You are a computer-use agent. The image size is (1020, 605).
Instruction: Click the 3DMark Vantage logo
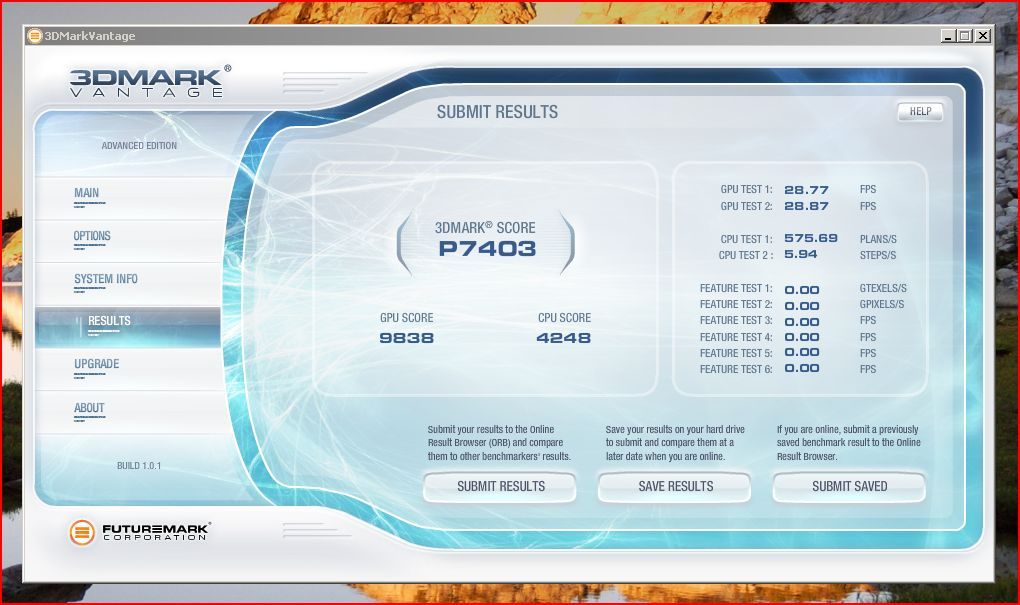150,82
